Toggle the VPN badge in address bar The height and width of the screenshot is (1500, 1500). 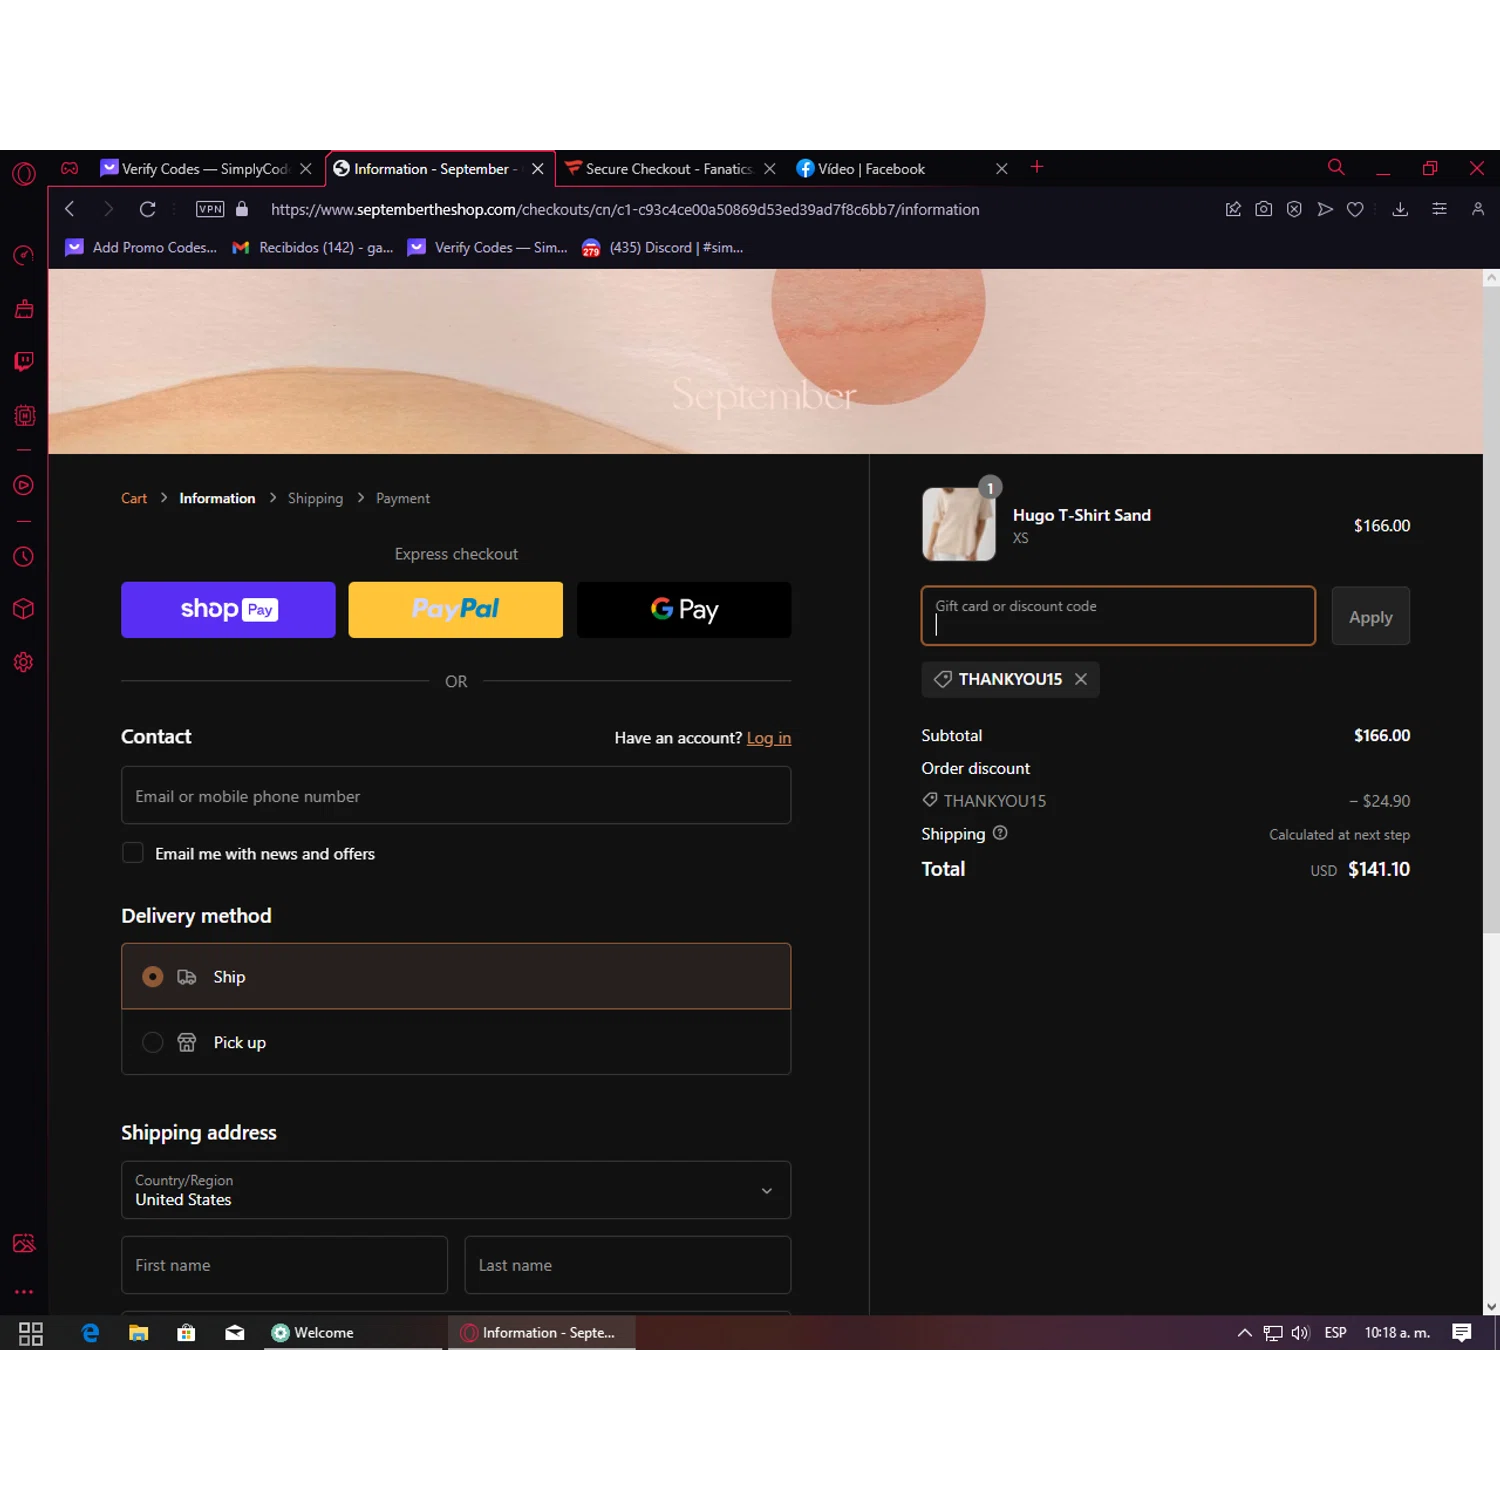[x=210, y=209]
